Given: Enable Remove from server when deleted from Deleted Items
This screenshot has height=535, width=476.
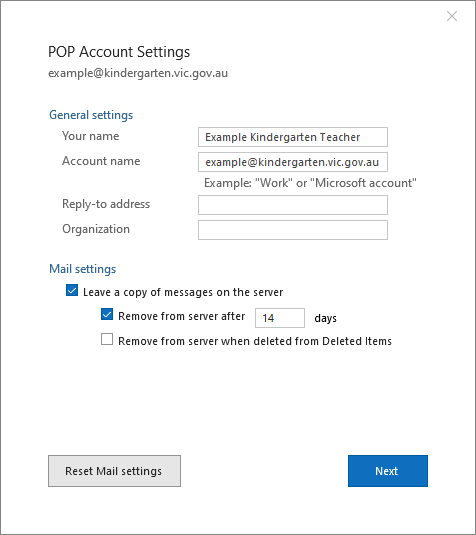Looking at the screenshot, I should (107, 339).
